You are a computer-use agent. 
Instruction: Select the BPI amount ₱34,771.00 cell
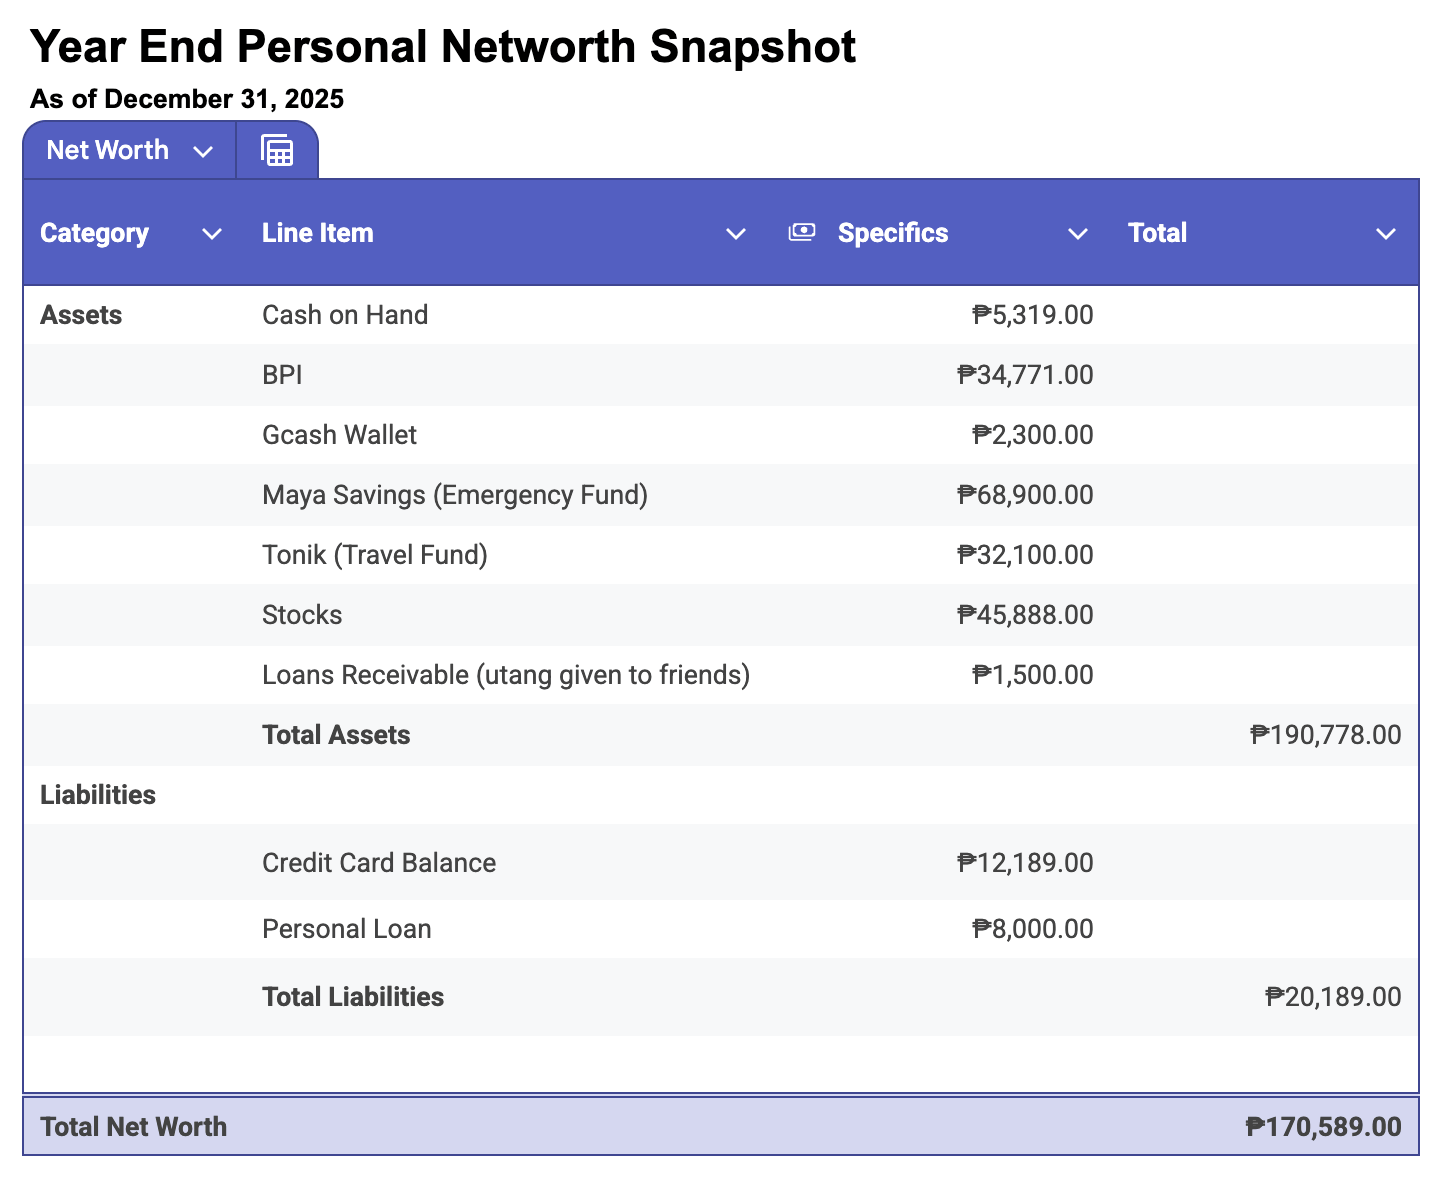[1025, 375]
